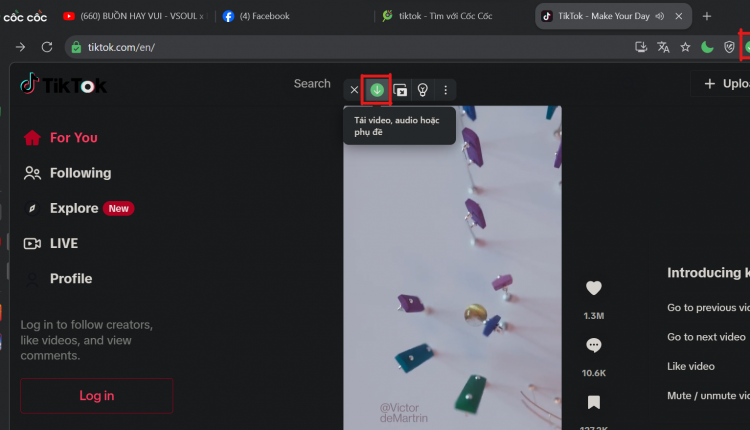Open the three-dot more options menu
The height and width of the screenshot is (430, 750).
coord(445,89)
